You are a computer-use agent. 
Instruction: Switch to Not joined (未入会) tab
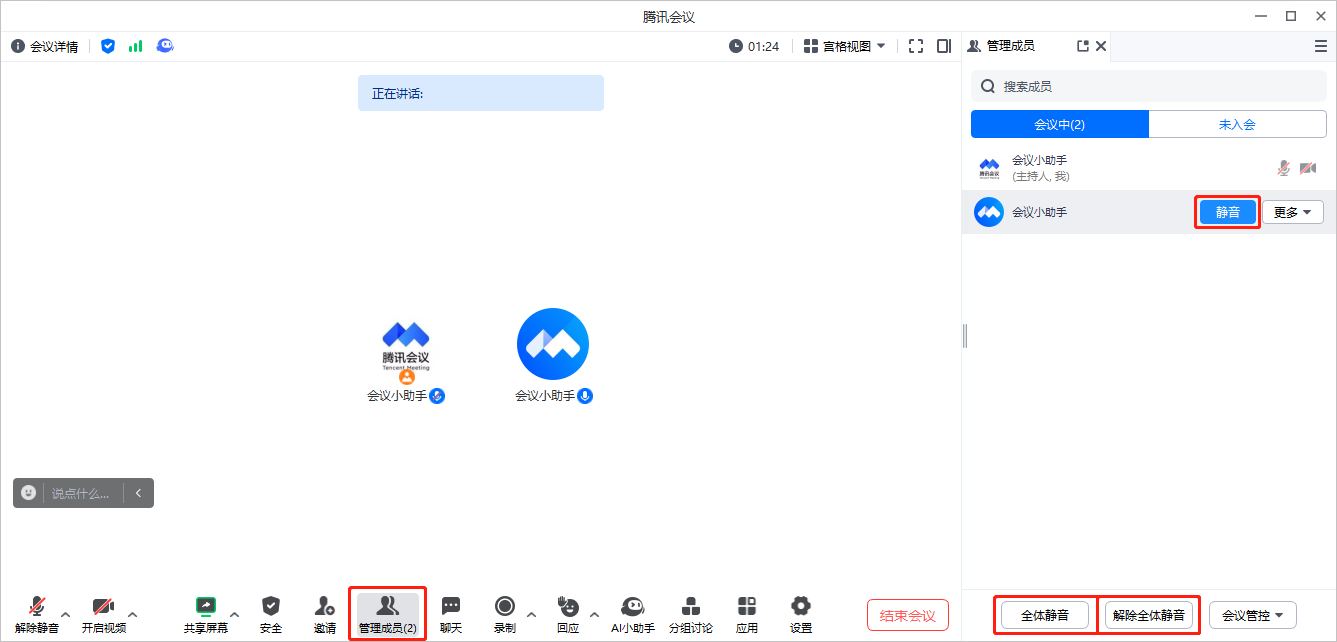click(x=1237, y=124)
